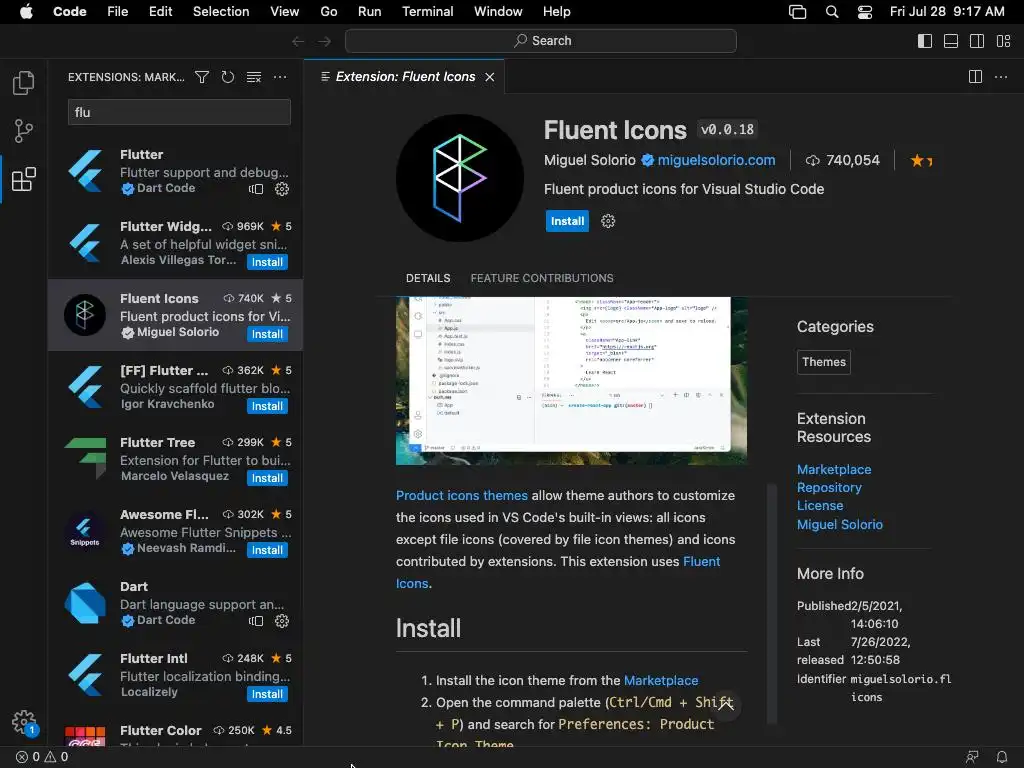Open the Product icons themes link
1024x768 pixels.
coord(462,496)
